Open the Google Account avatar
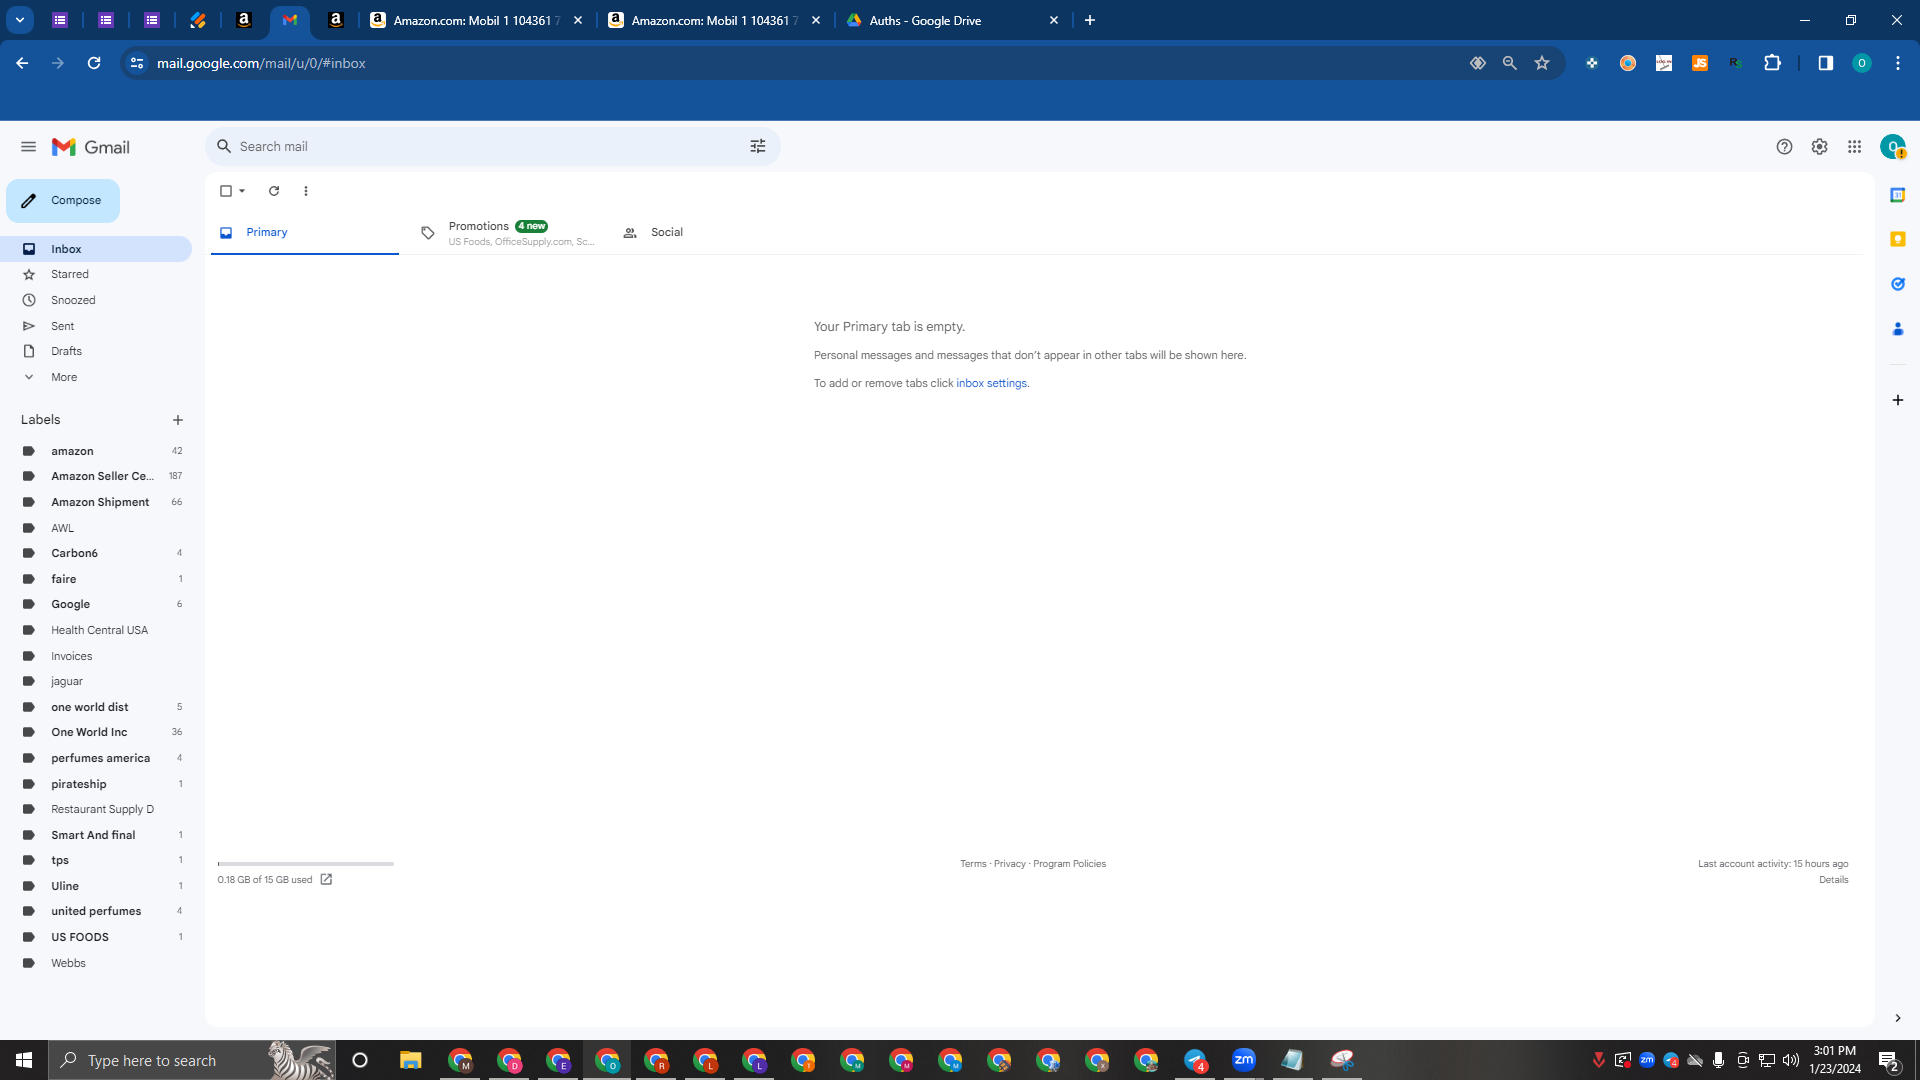The height and width of the screenshot is (1080, 1920). click(x=1892, y=147)
